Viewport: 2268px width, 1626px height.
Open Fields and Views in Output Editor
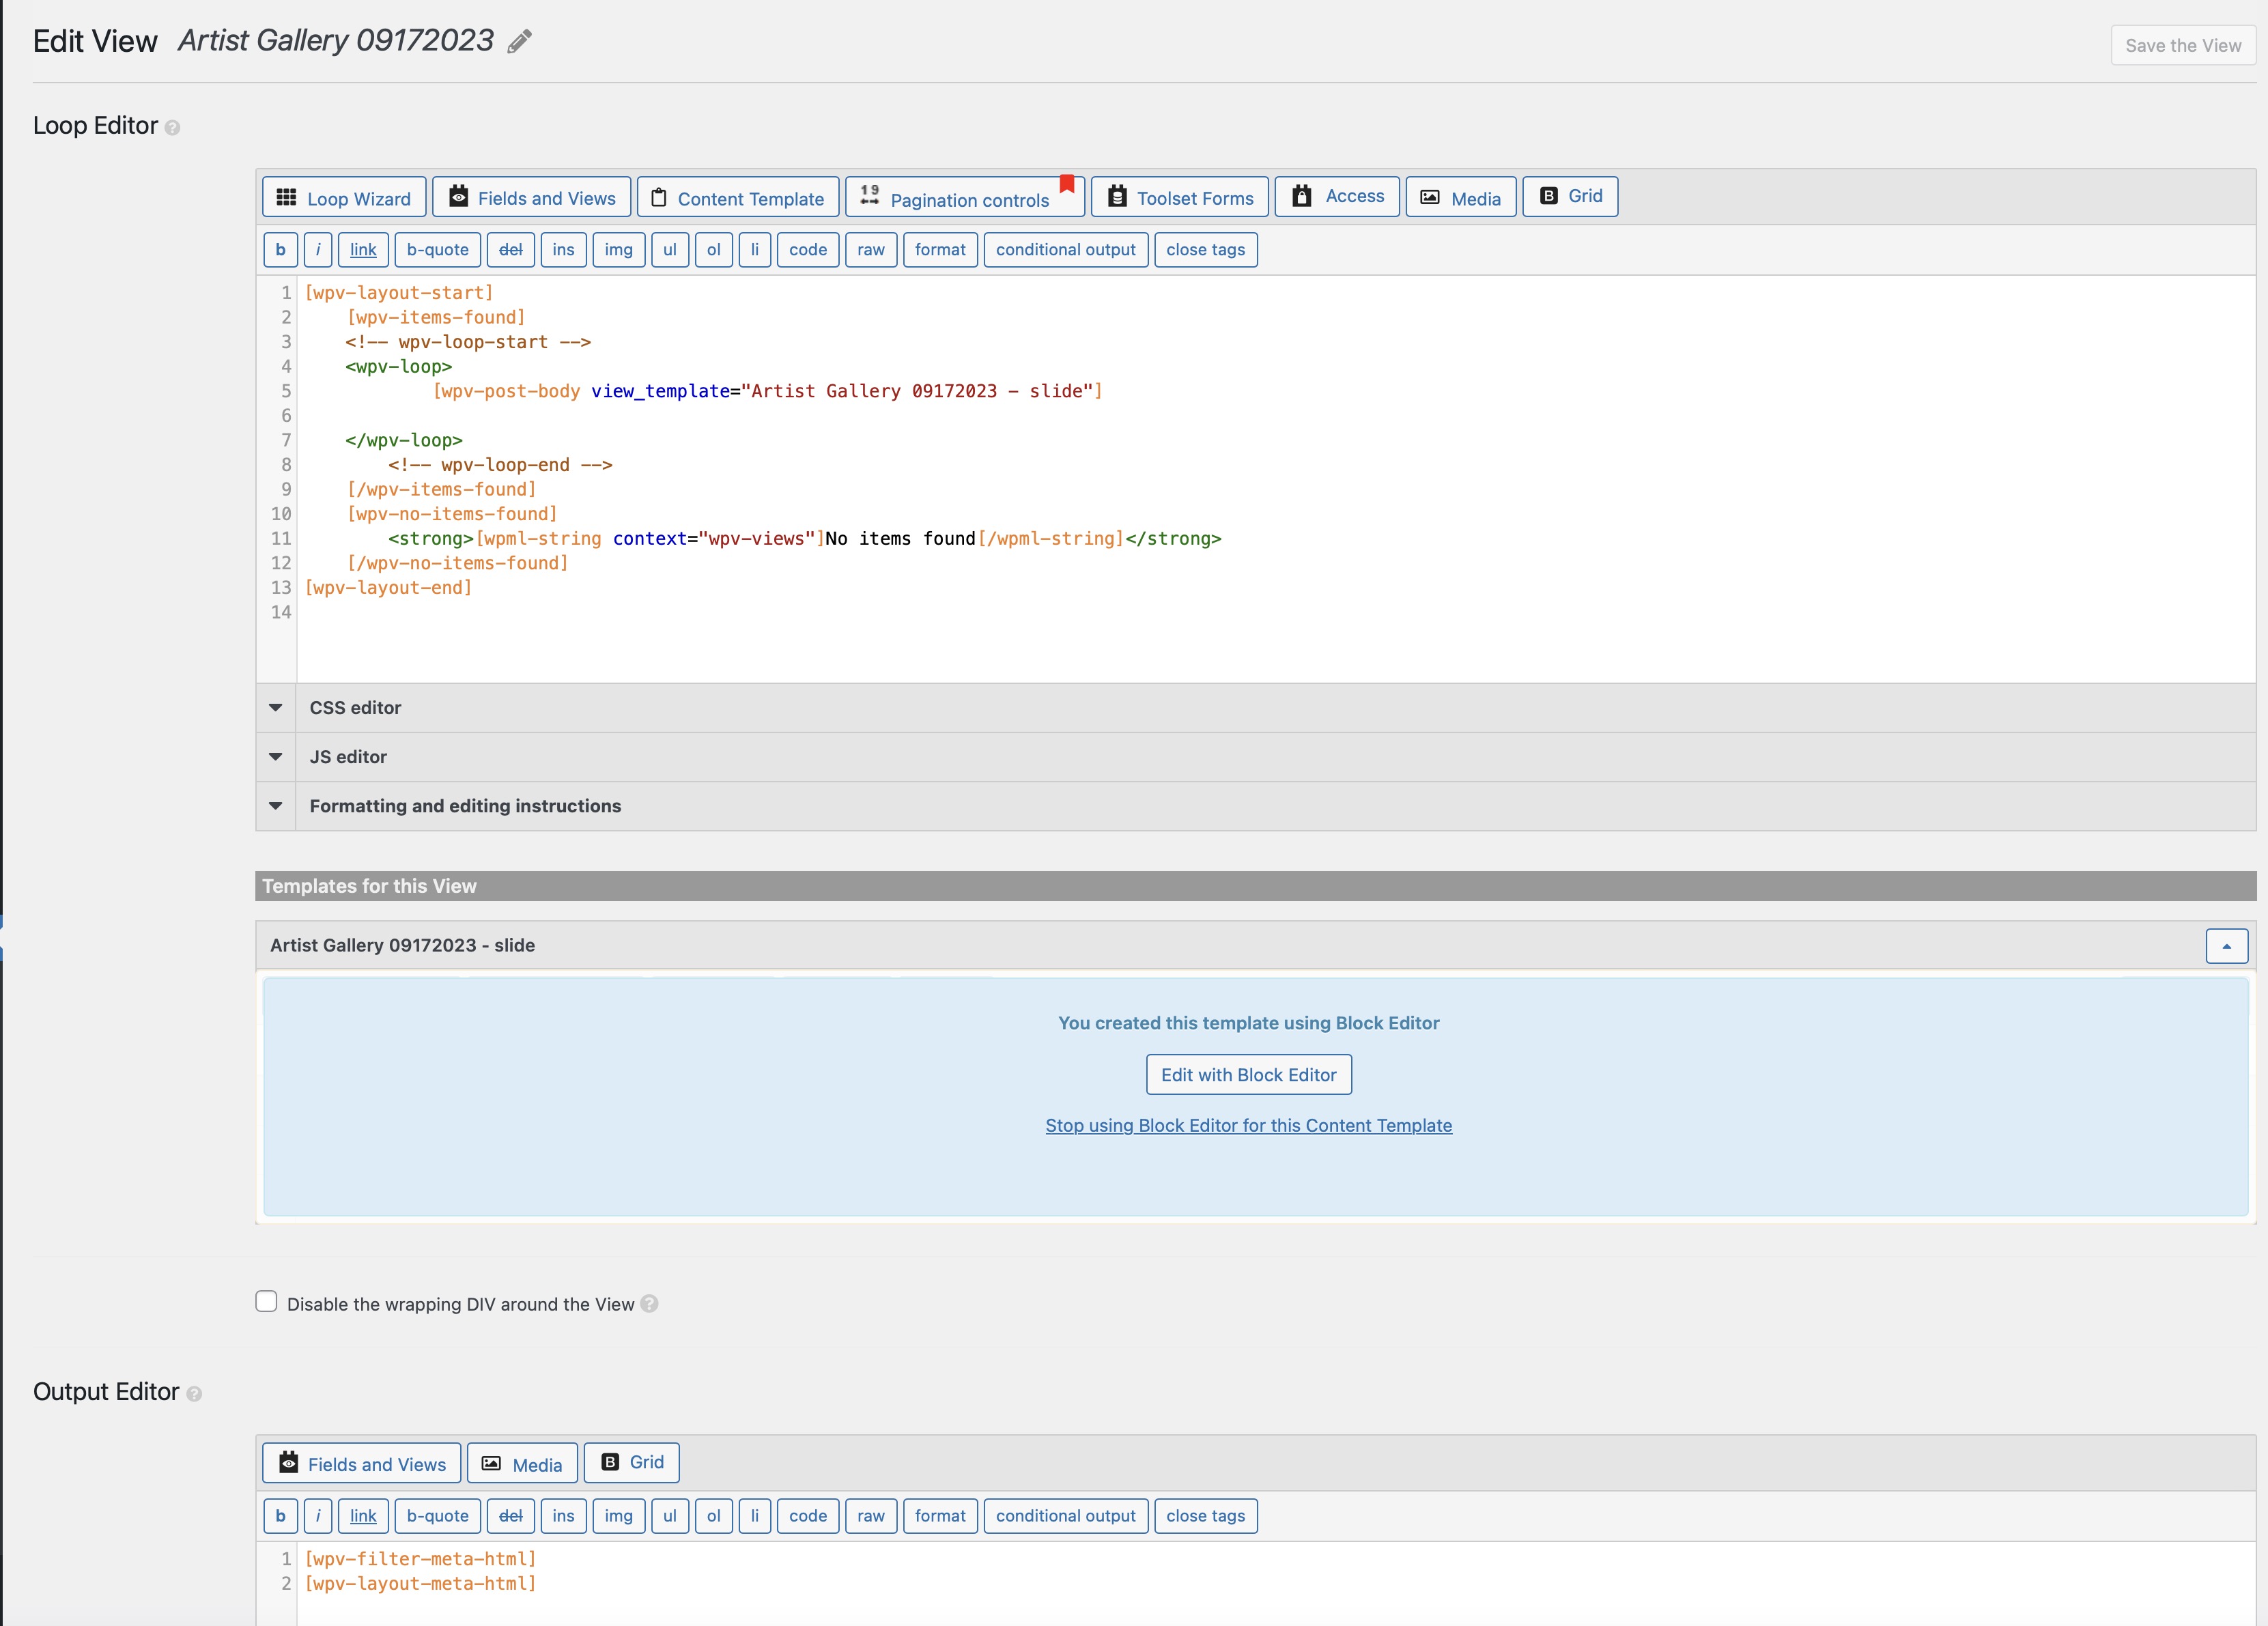point(362,1464)
